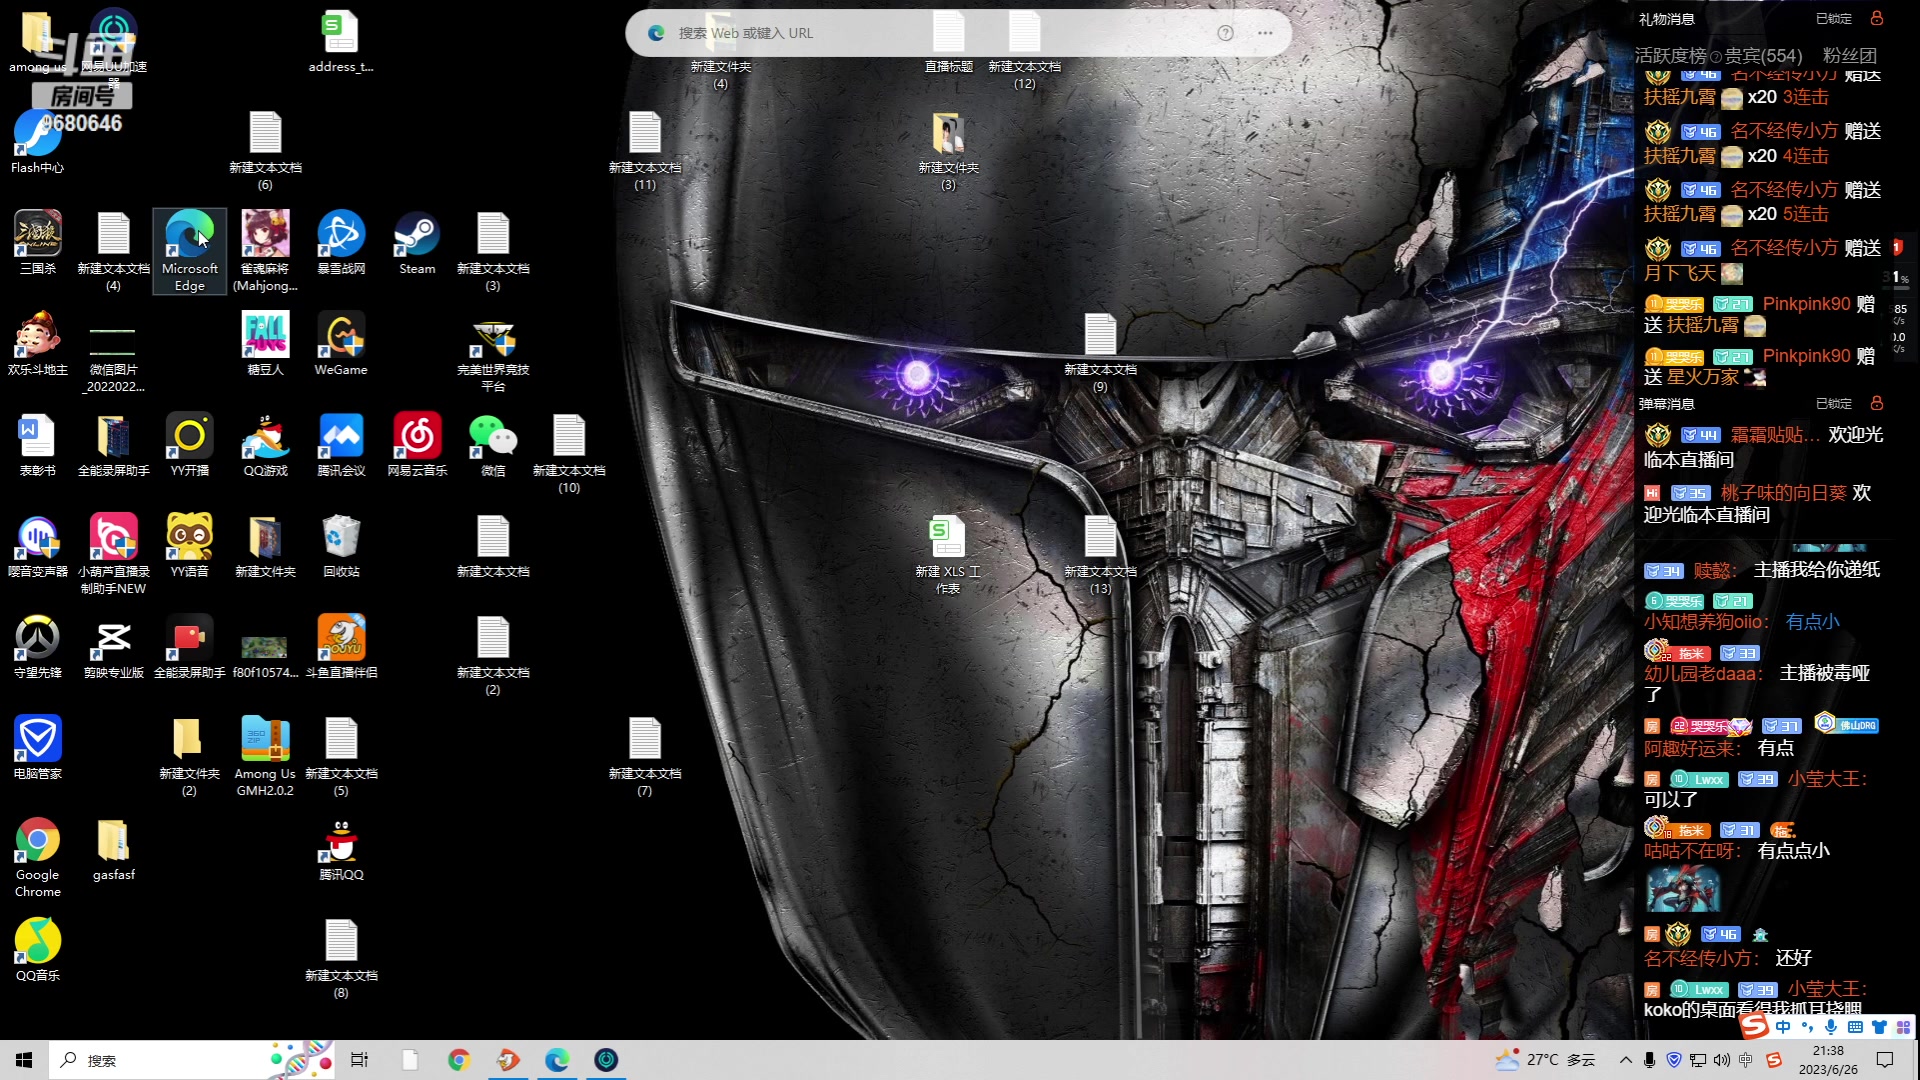Switch to the 贵宾(554) tab
This screenshot has width=1920, height=1080.
pyautogui.click(x=1762, y=56)
